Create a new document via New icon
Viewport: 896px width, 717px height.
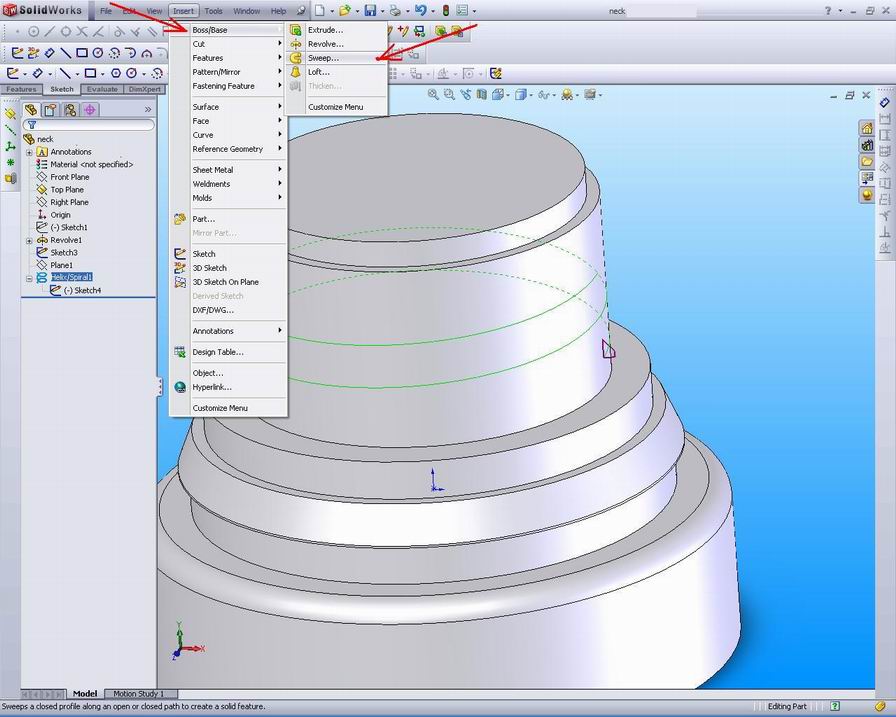(x=320, y=11)
